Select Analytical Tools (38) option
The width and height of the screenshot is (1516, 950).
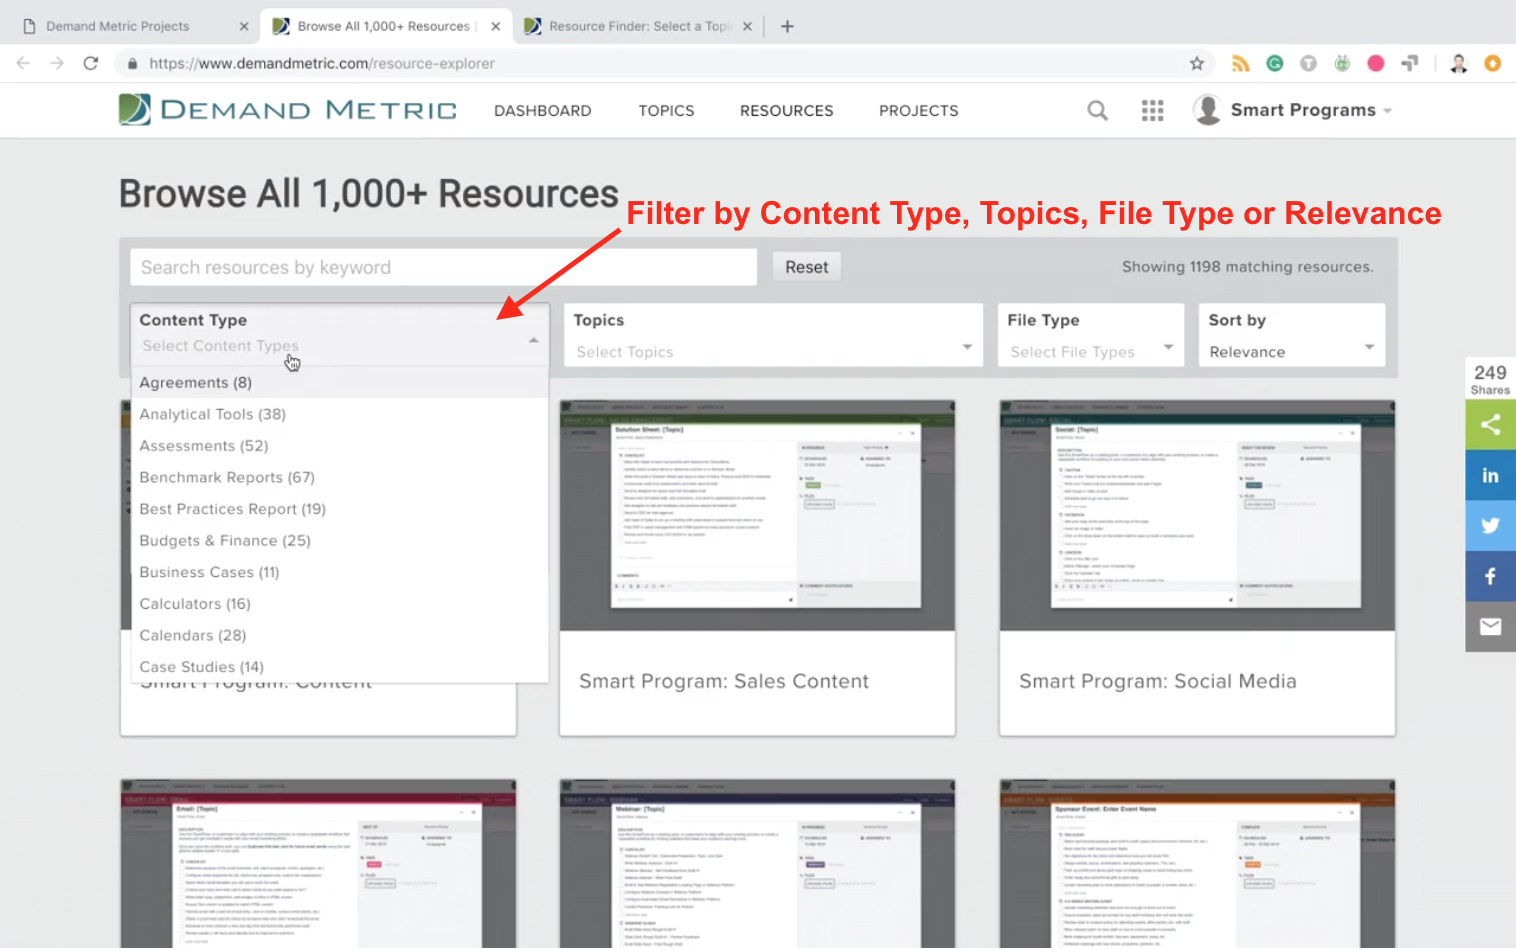coord(340,414)
